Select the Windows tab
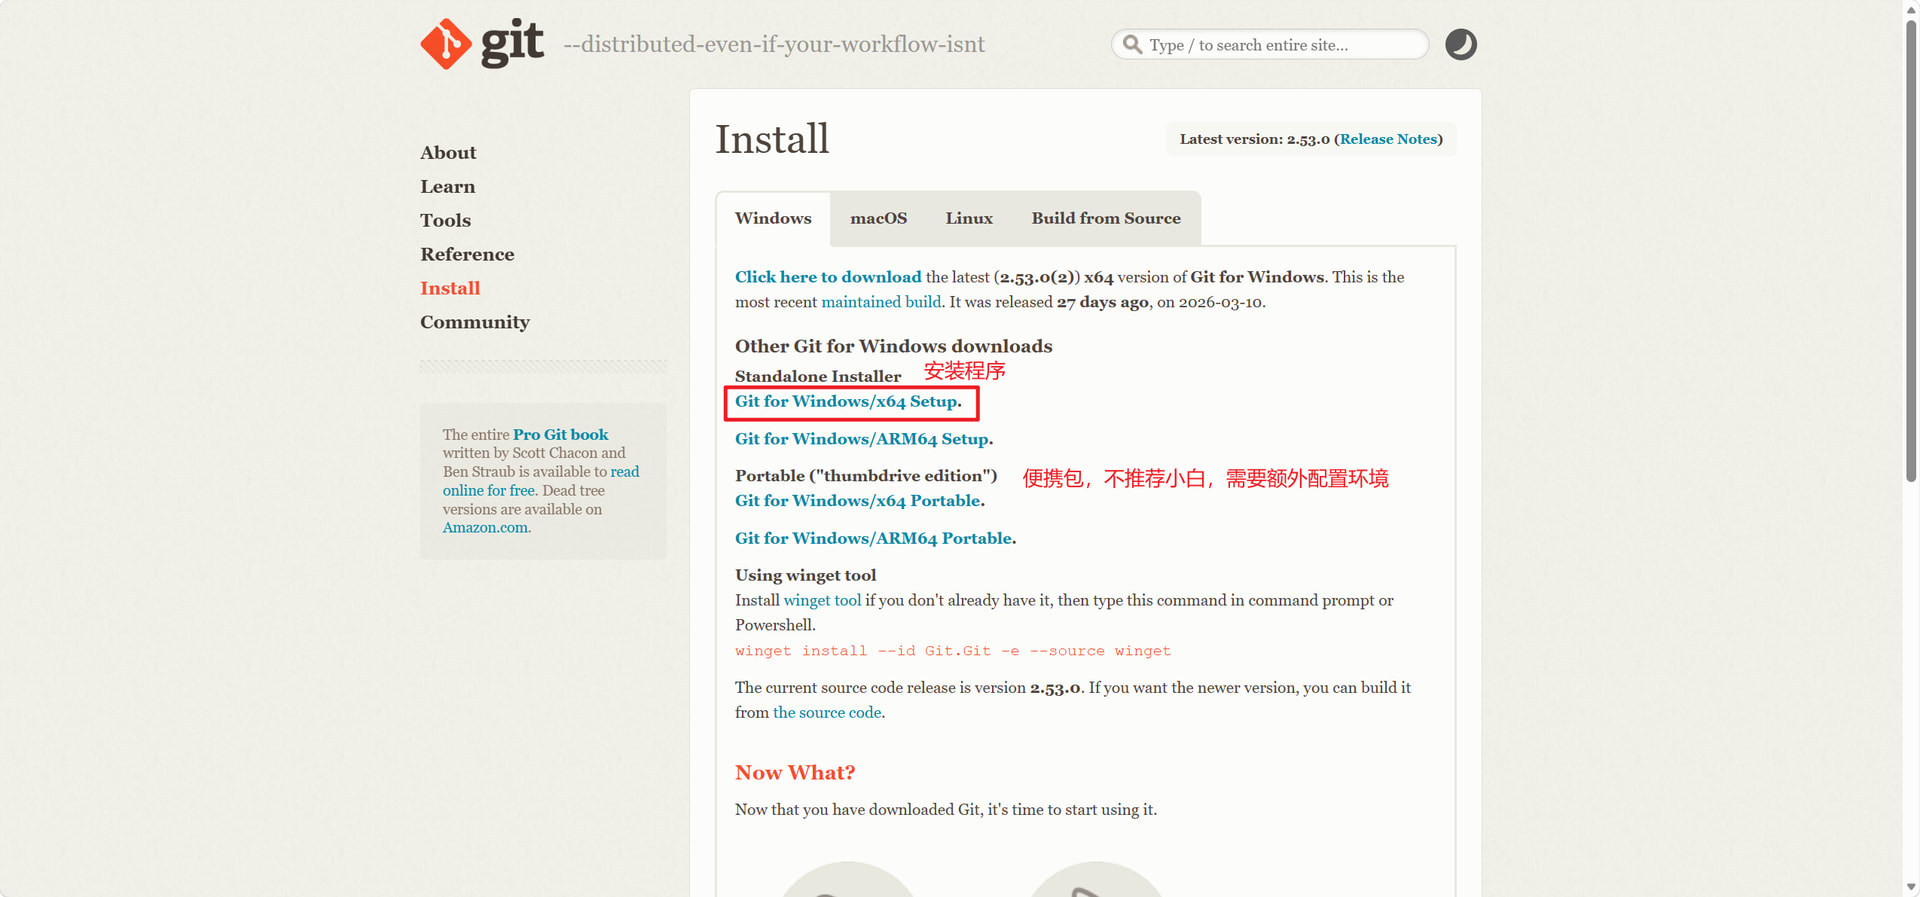 tap(773, 218)
